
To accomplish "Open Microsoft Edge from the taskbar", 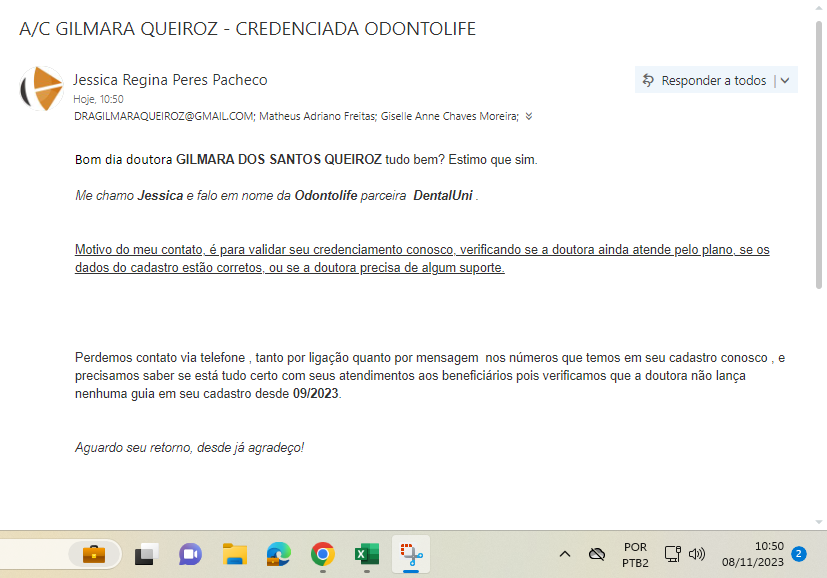I will [x=278, y=554].
